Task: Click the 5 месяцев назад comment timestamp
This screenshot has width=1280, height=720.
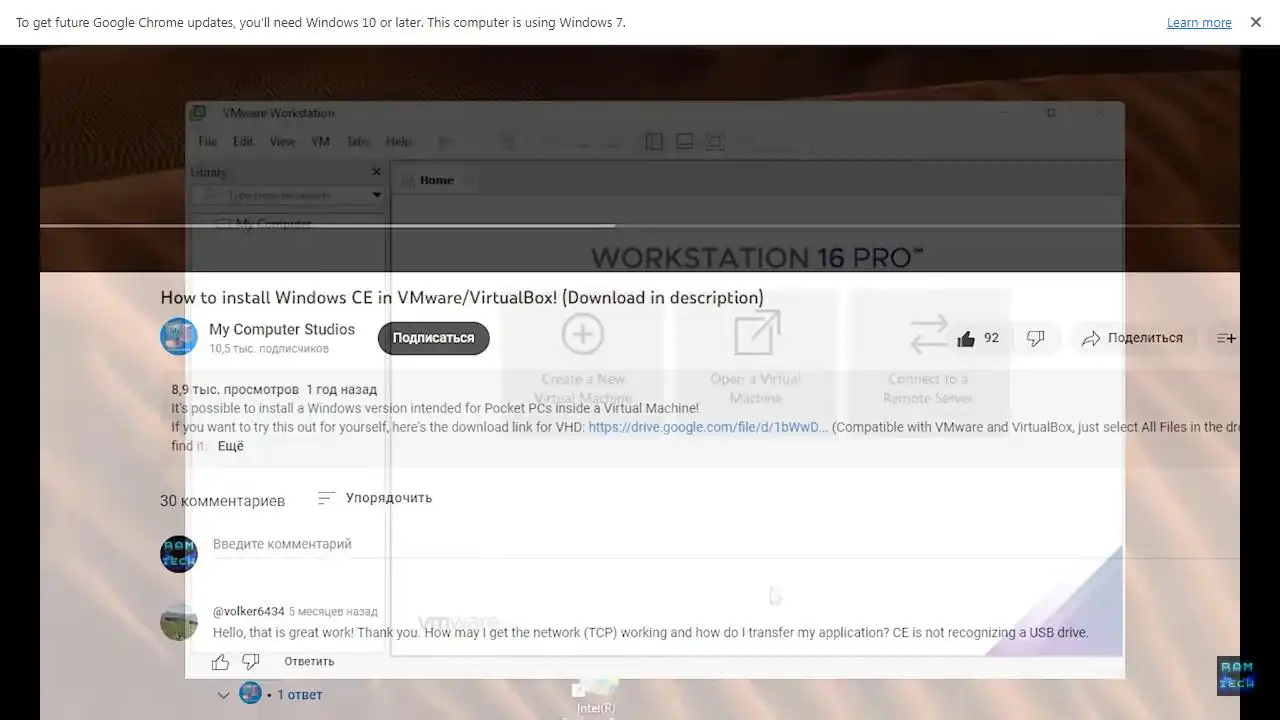Action: click(x=333, y=611)
